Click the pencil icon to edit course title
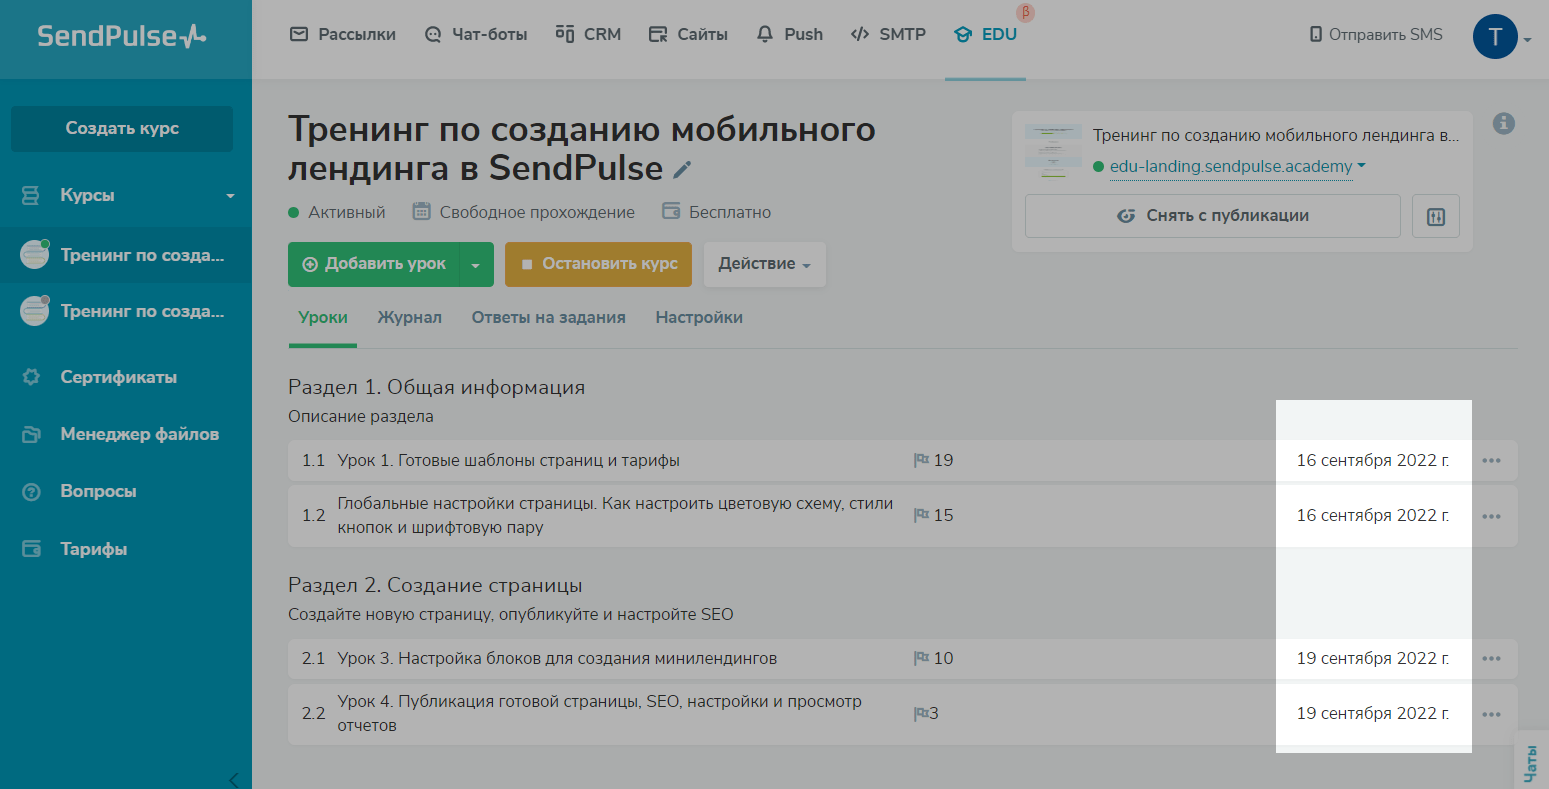1549x789 pixels. (x=682, y=170)
